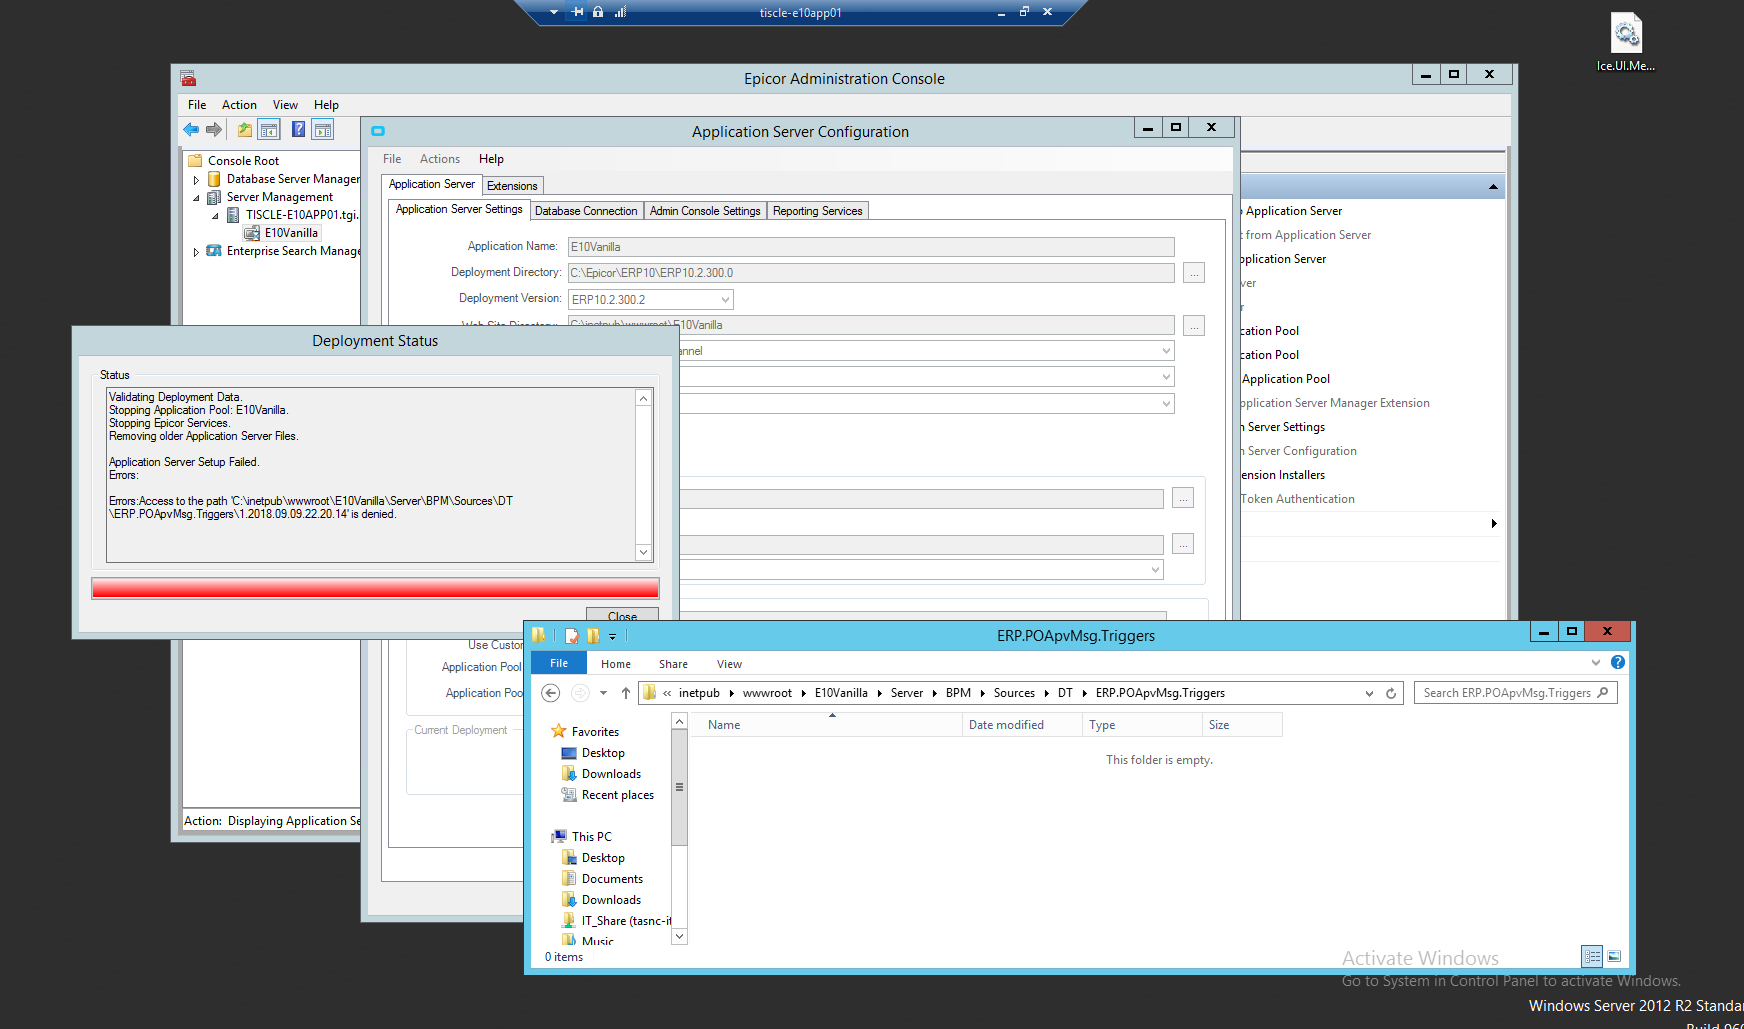Select Music in Explorer navigation pane

(597, 941)
